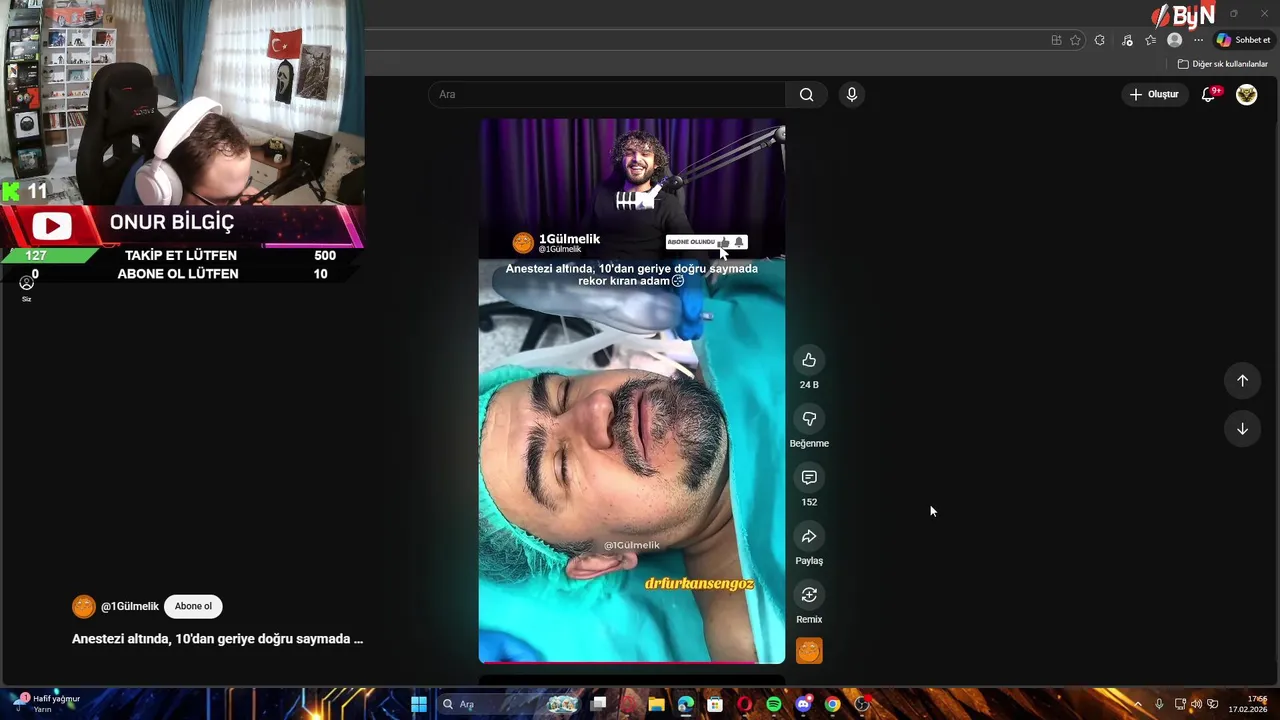Open the sound source thumbnail below Remix
Screen dimensions: 1280x720
point(809,651)
